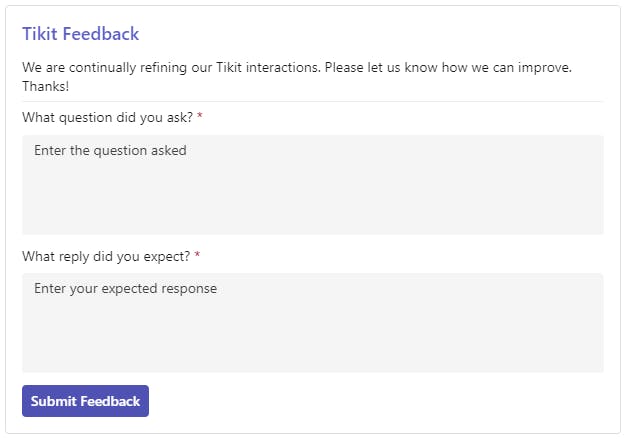Focus the 'Enter your expected response' text box
The image size is (626, 439).
[x=312, y=323]
